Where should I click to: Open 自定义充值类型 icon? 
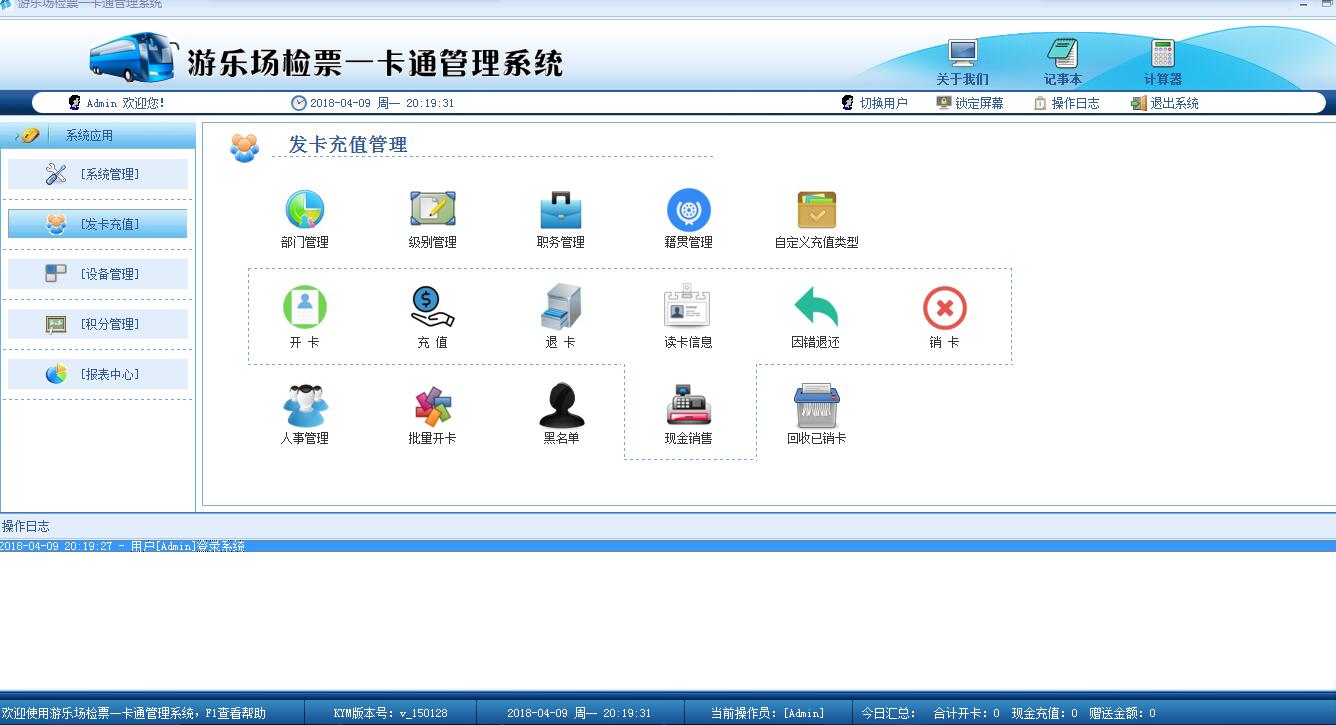pyautogui.click(x=817, y=210)
